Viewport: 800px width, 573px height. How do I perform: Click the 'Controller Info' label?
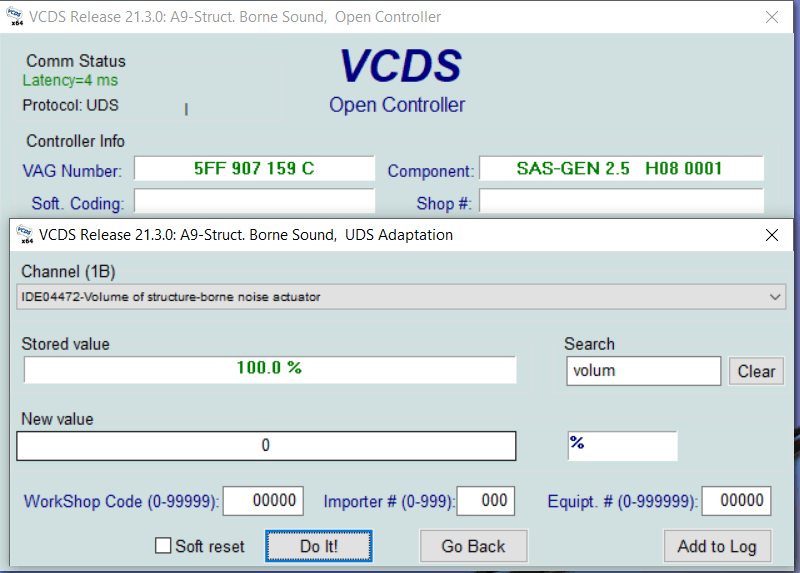[x=76, y=141]
